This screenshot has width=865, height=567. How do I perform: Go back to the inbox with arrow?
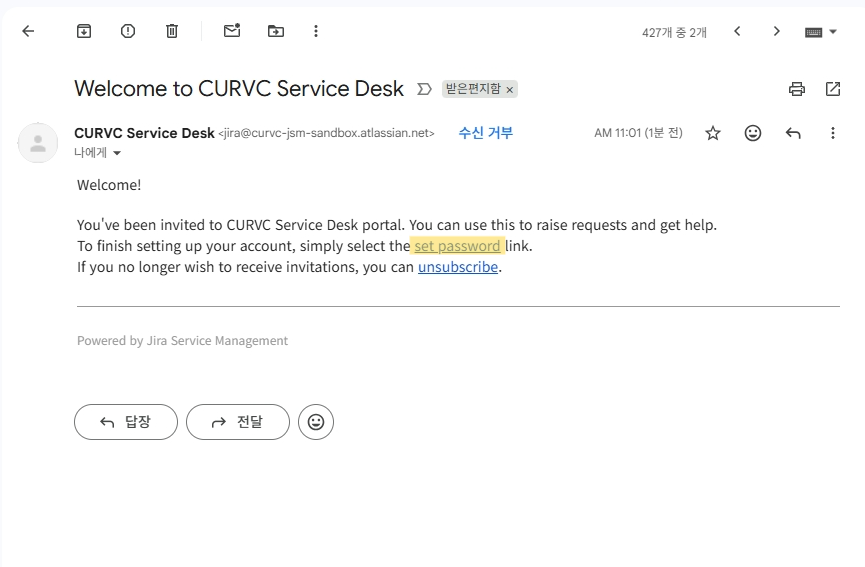coord(28,31)
